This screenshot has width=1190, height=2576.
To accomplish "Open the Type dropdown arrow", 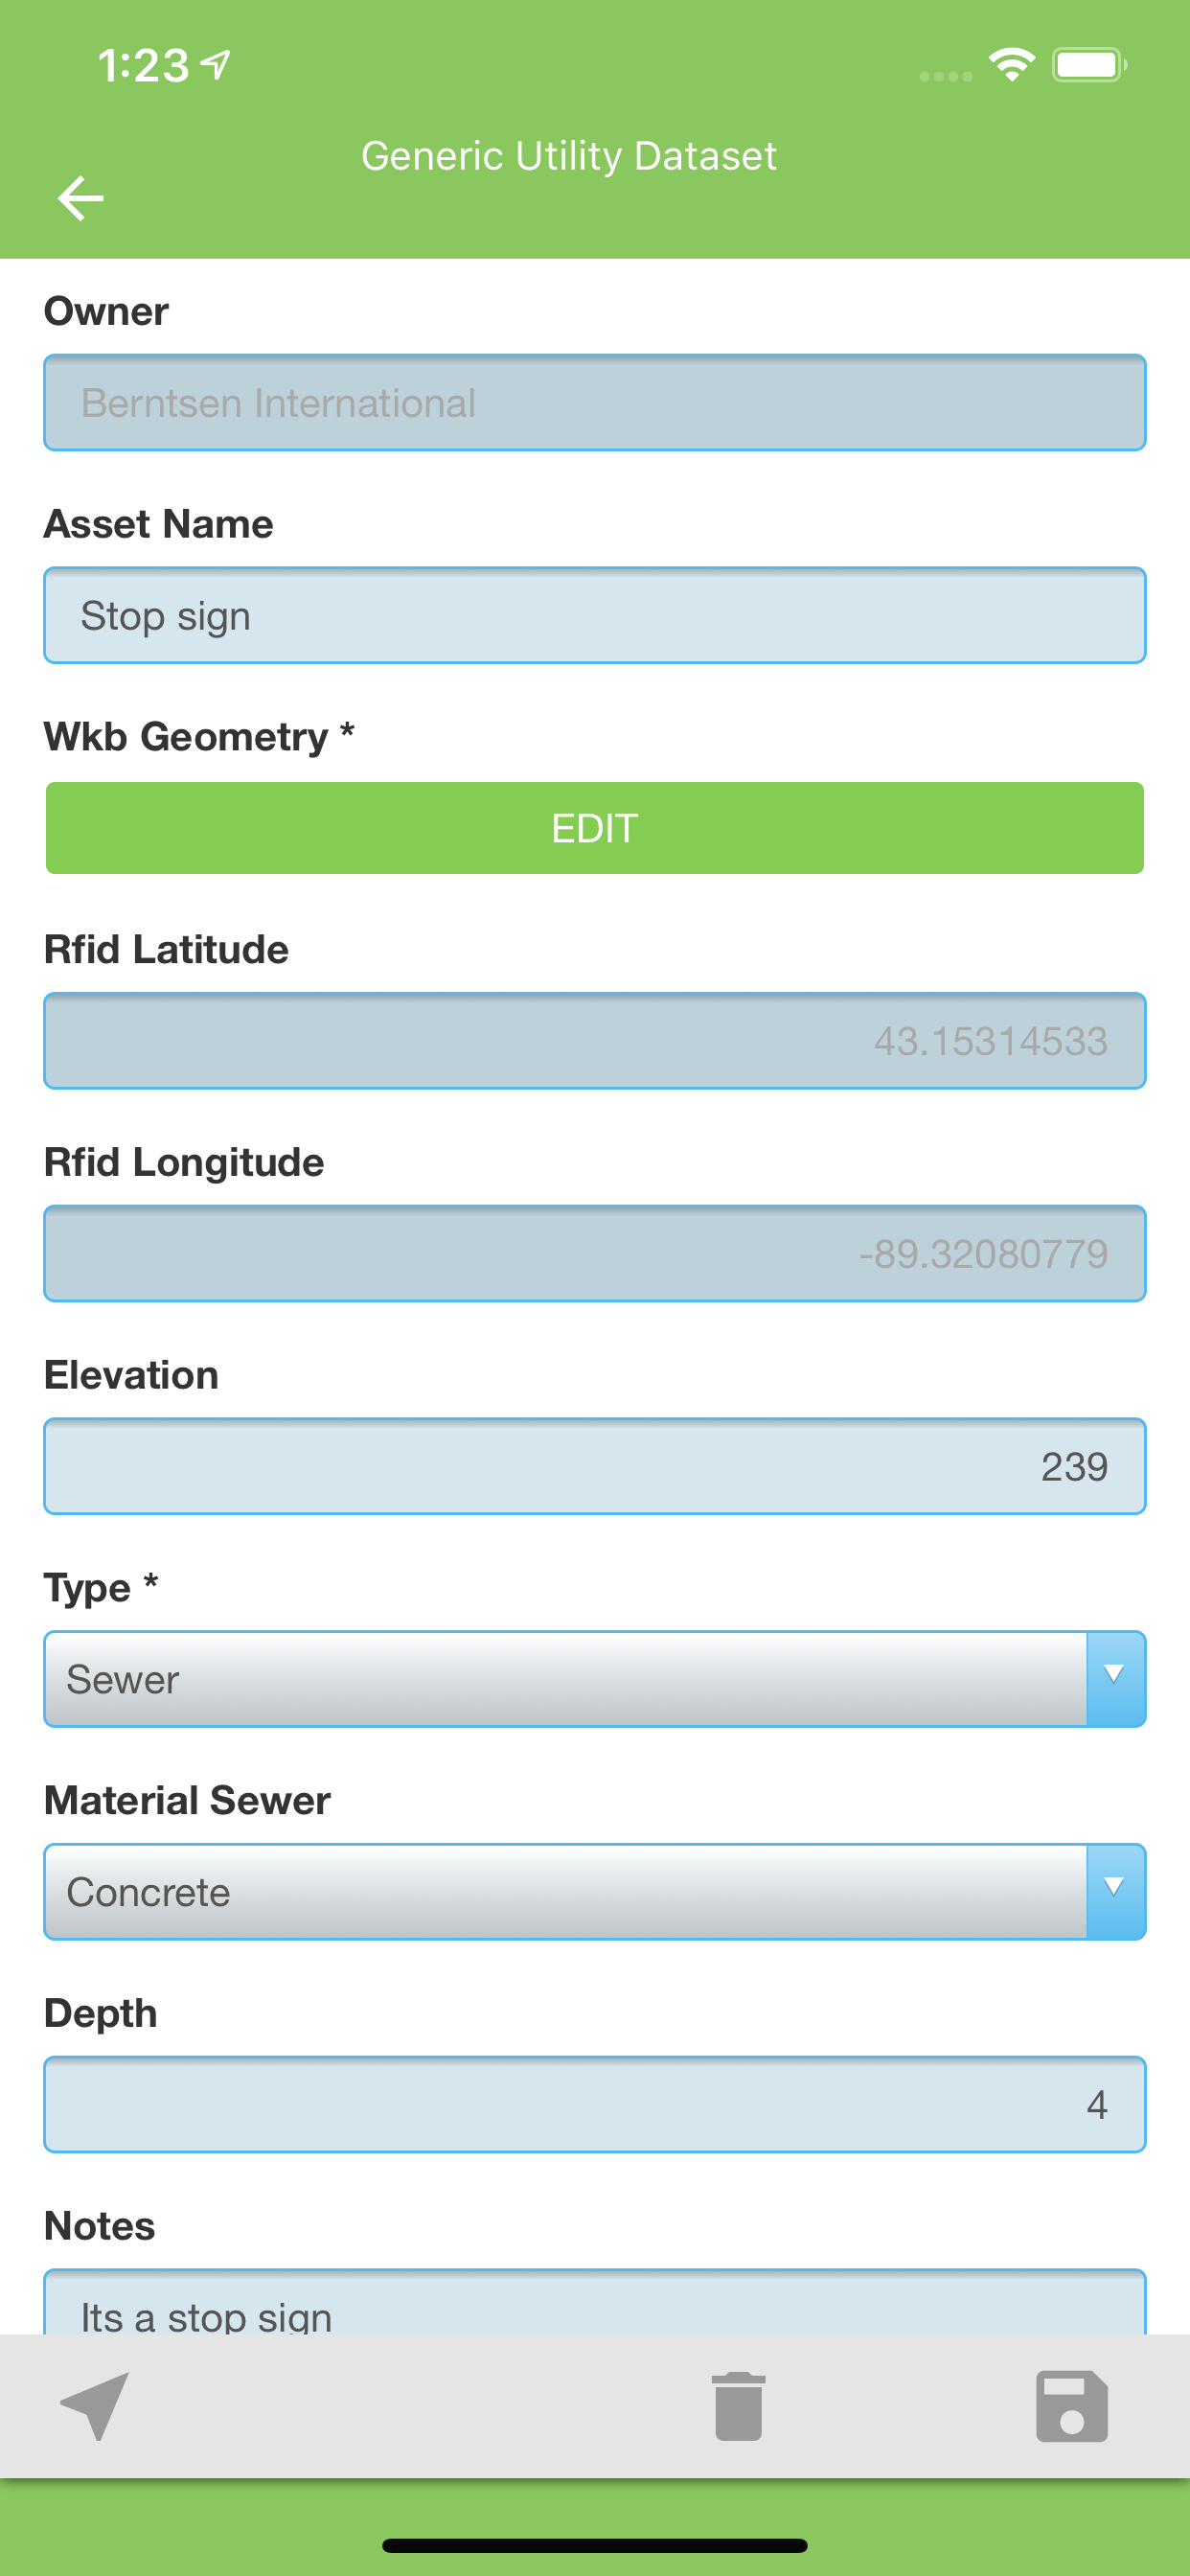I will click(1115, 1679).
